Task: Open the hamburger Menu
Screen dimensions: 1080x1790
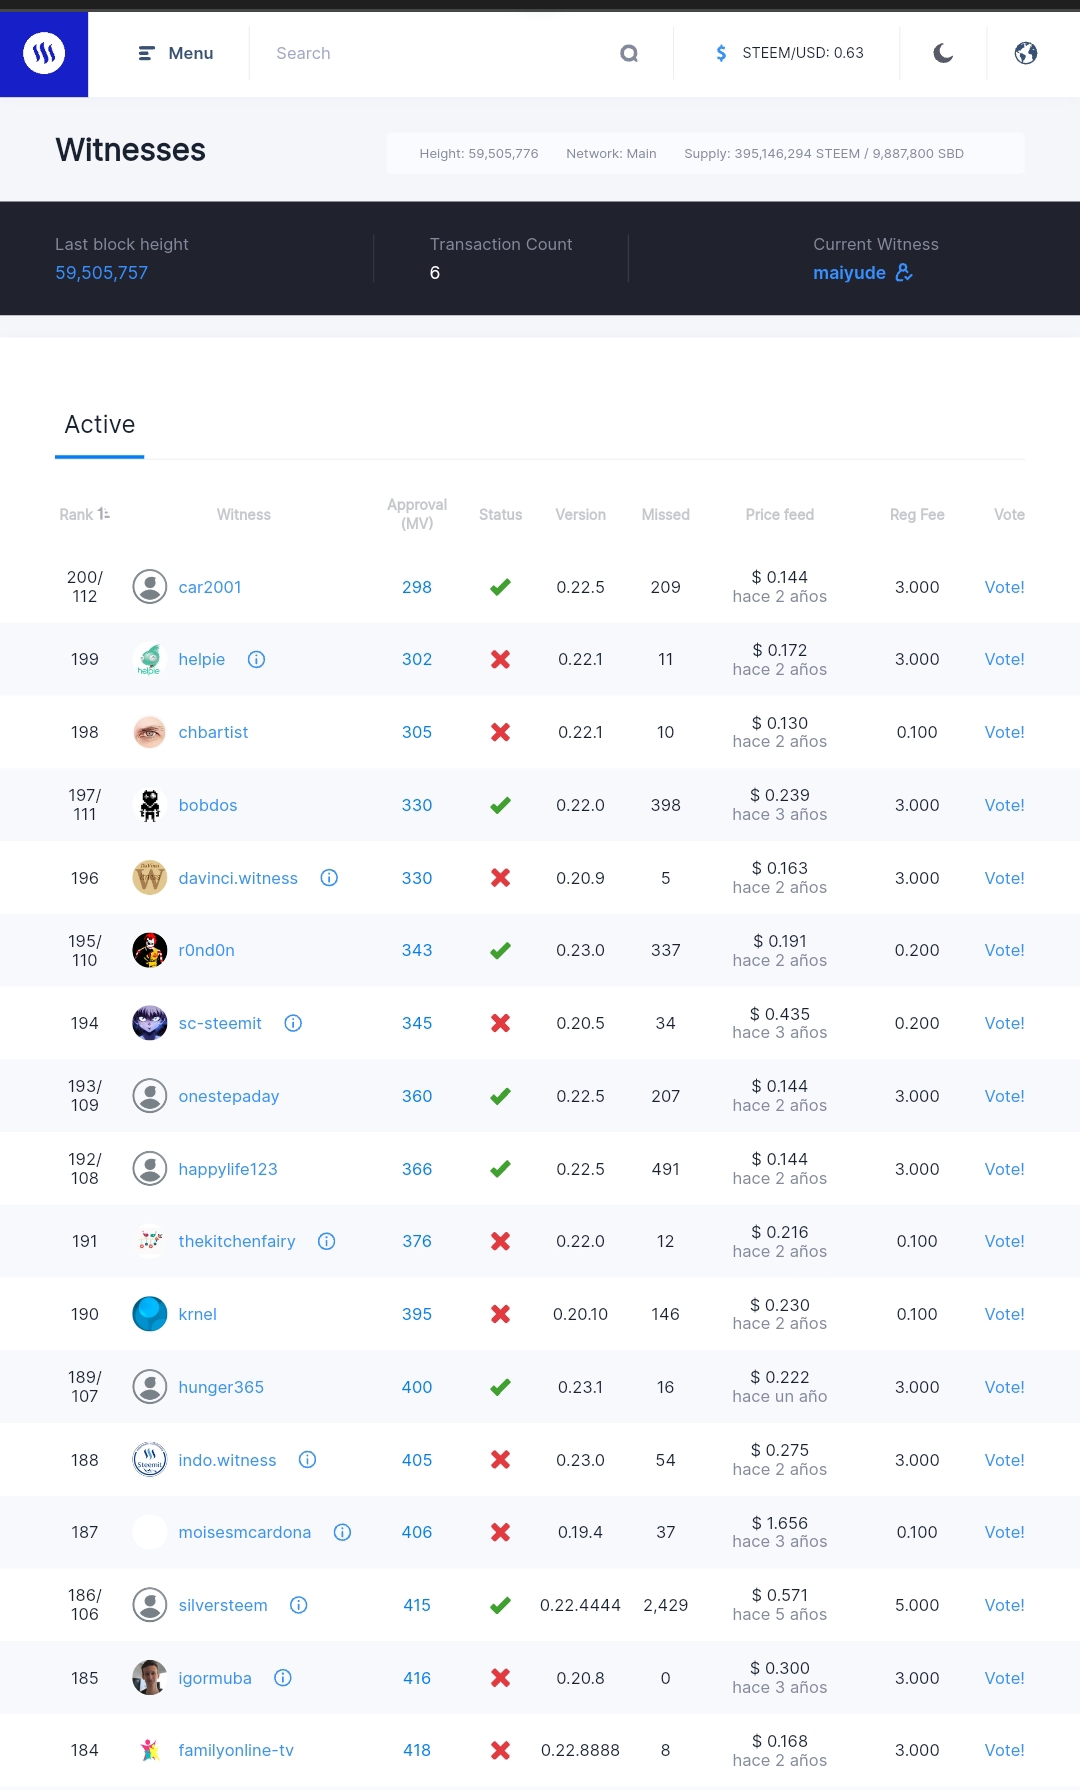Action: [x=176, y=53]
